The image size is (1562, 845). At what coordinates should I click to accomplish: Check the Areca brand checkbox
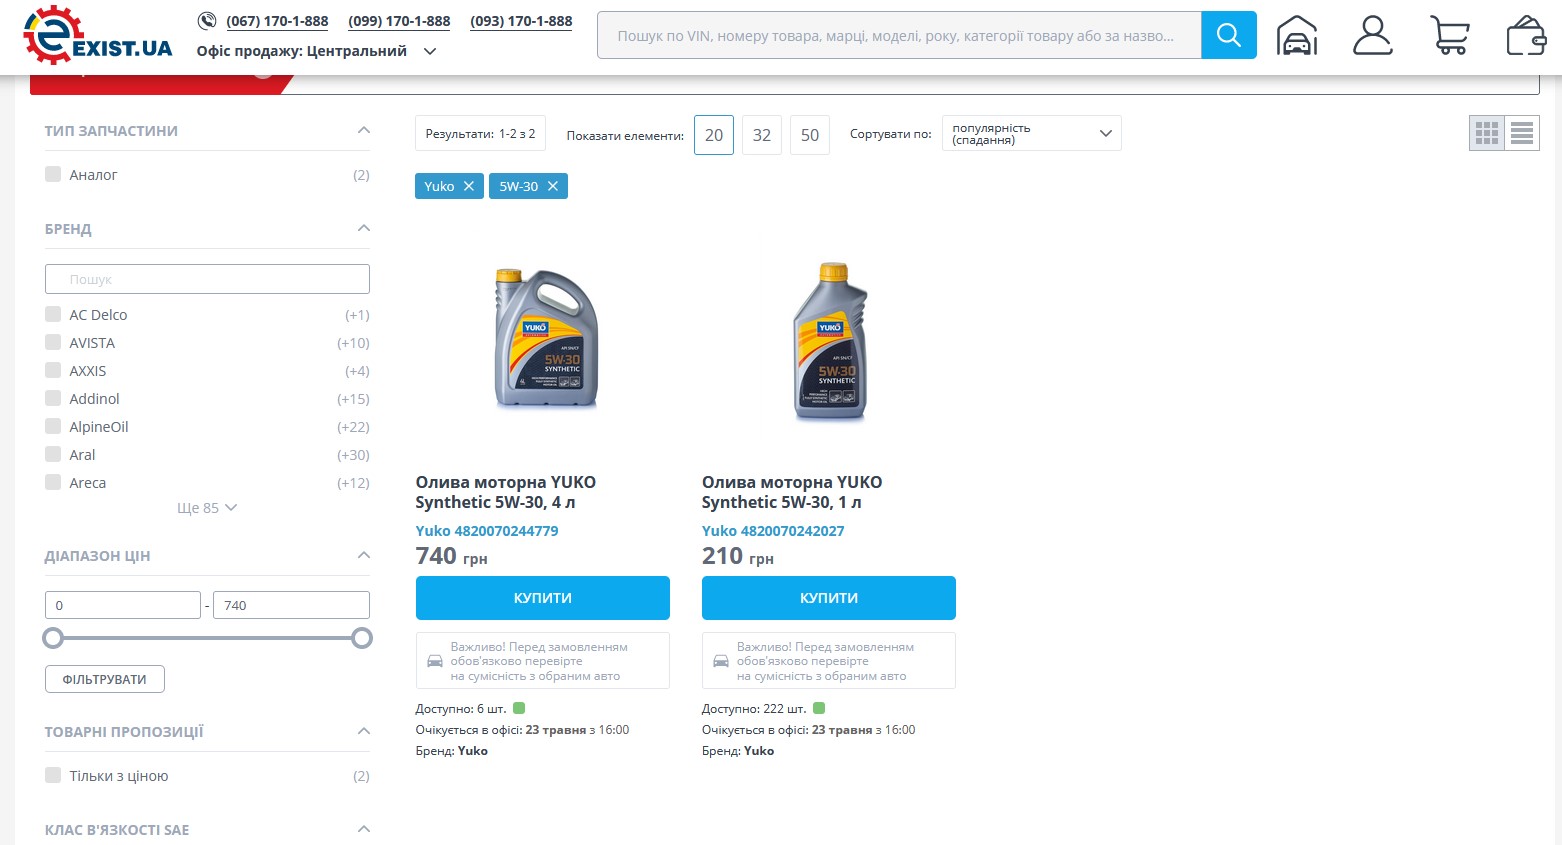coord(53,482)
